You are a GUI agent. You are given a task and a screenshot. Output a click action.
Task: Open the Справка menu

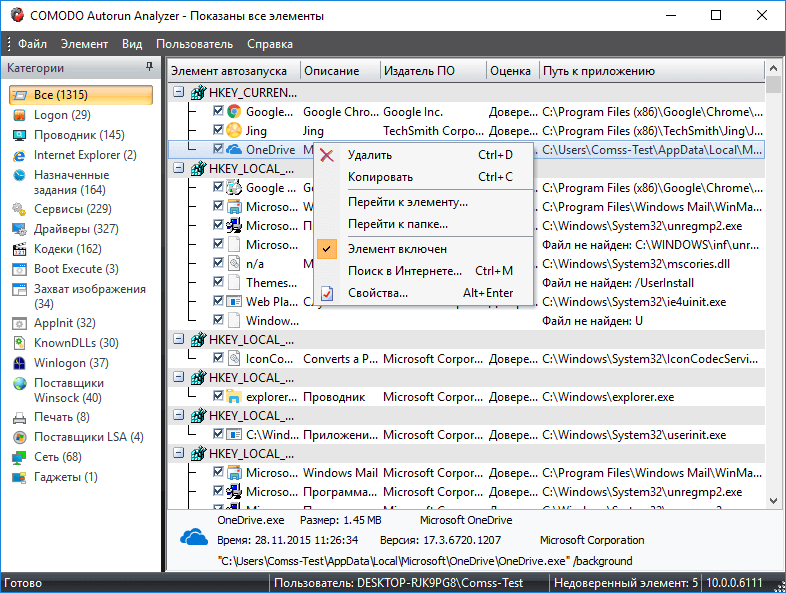coord(270,44)
